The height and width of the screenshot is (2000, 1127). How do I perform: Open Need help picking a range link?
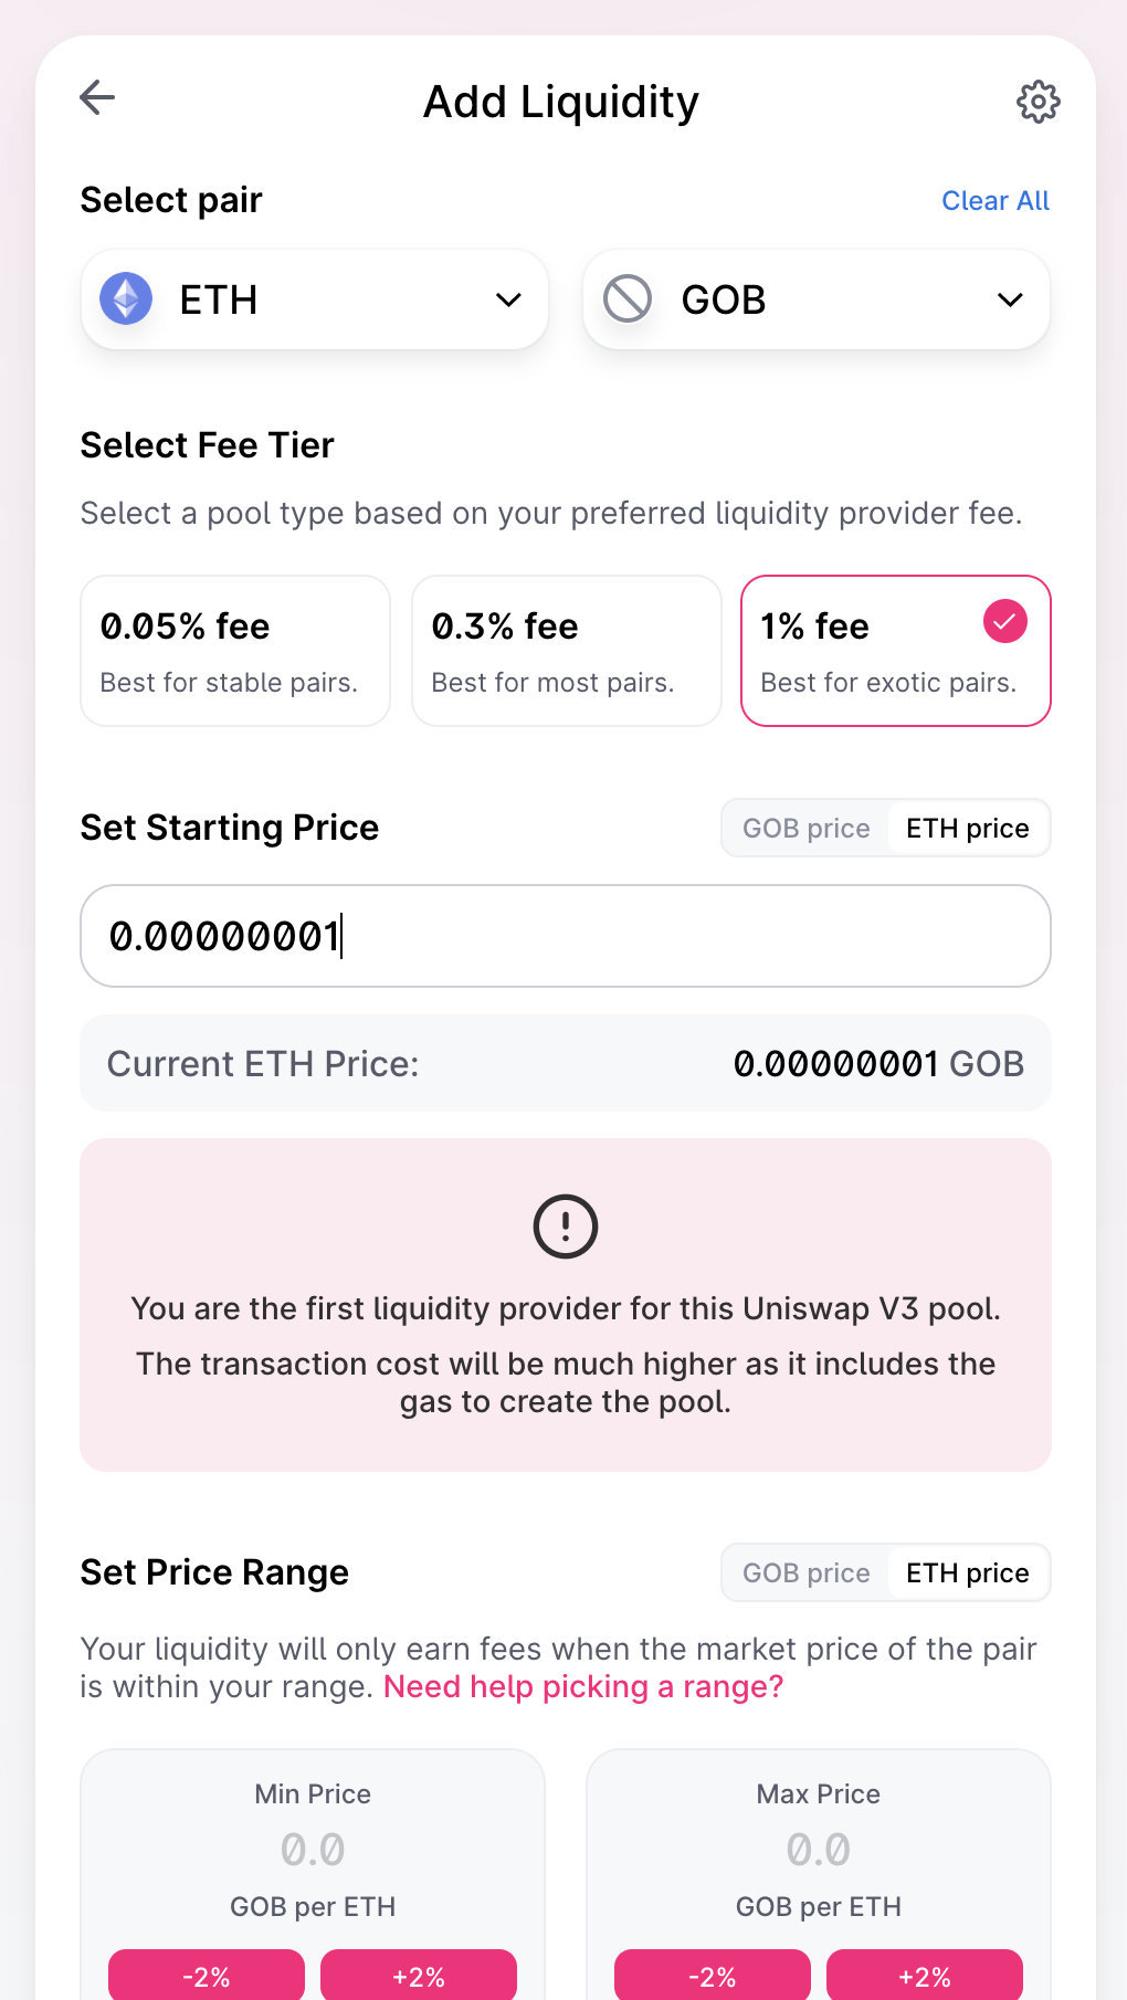coord(583,1687)
